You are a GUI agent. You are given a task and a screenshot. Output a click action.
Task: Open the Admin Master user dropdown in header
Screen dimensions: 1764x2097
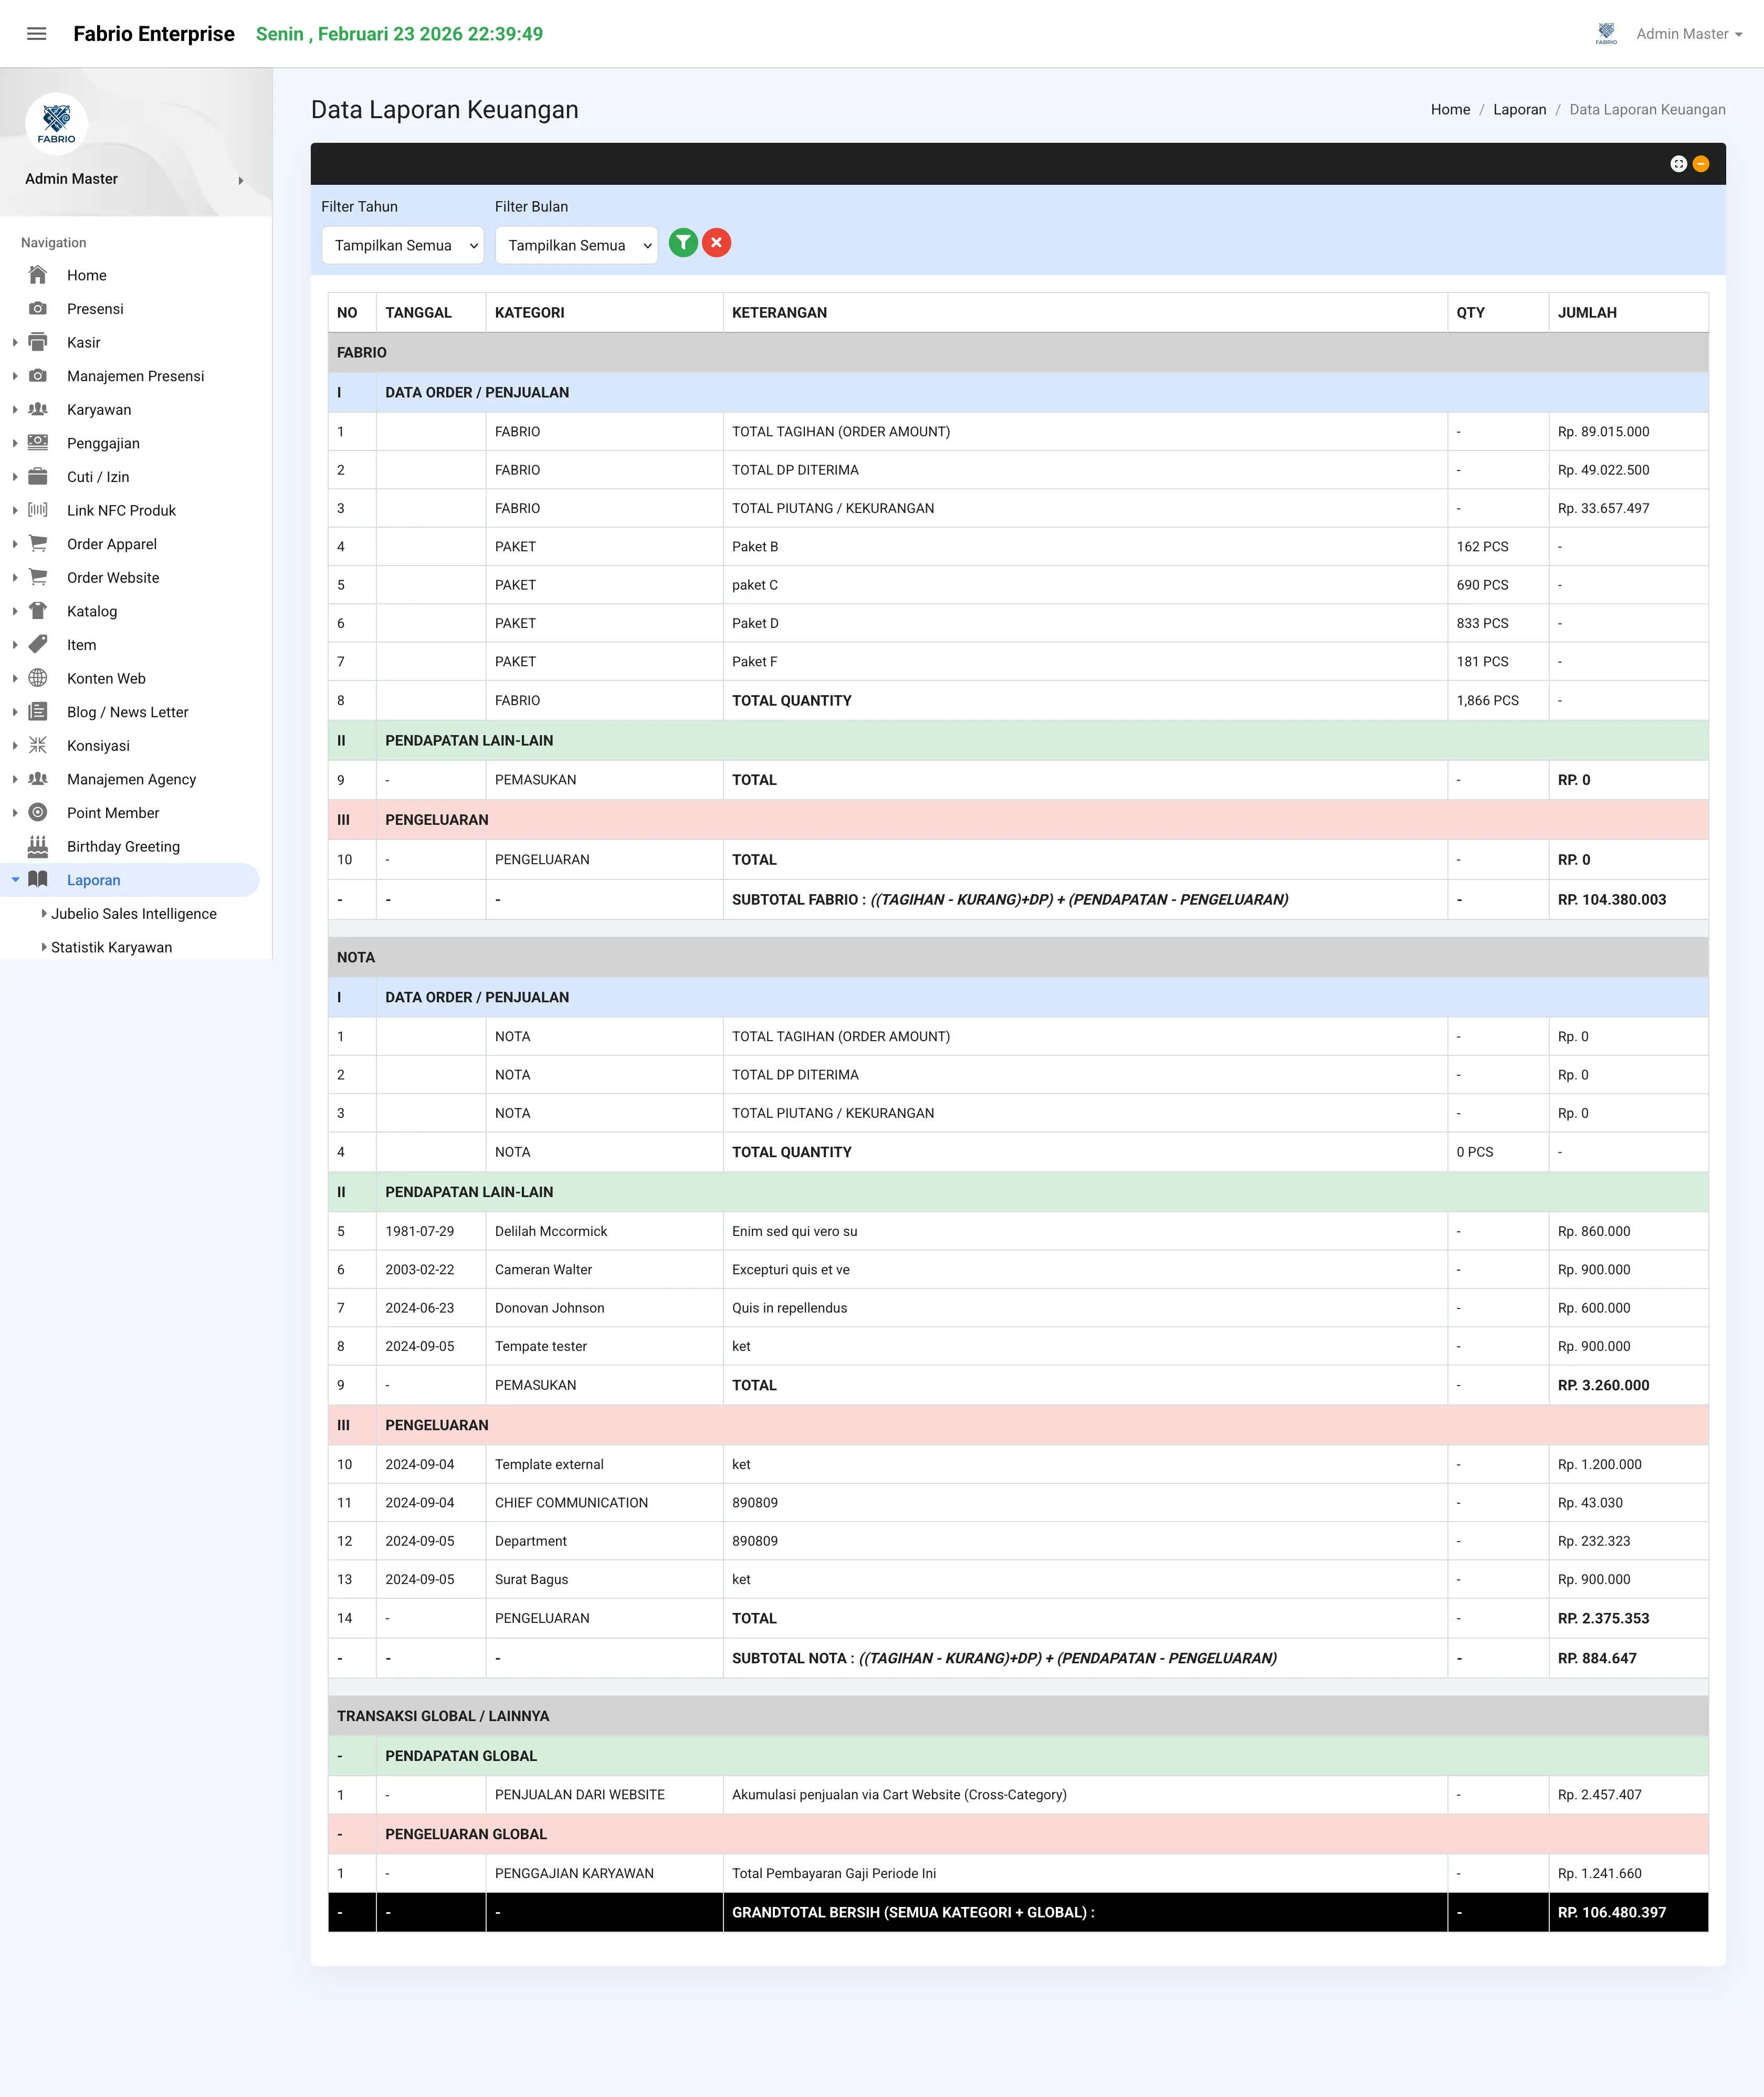1689,34
